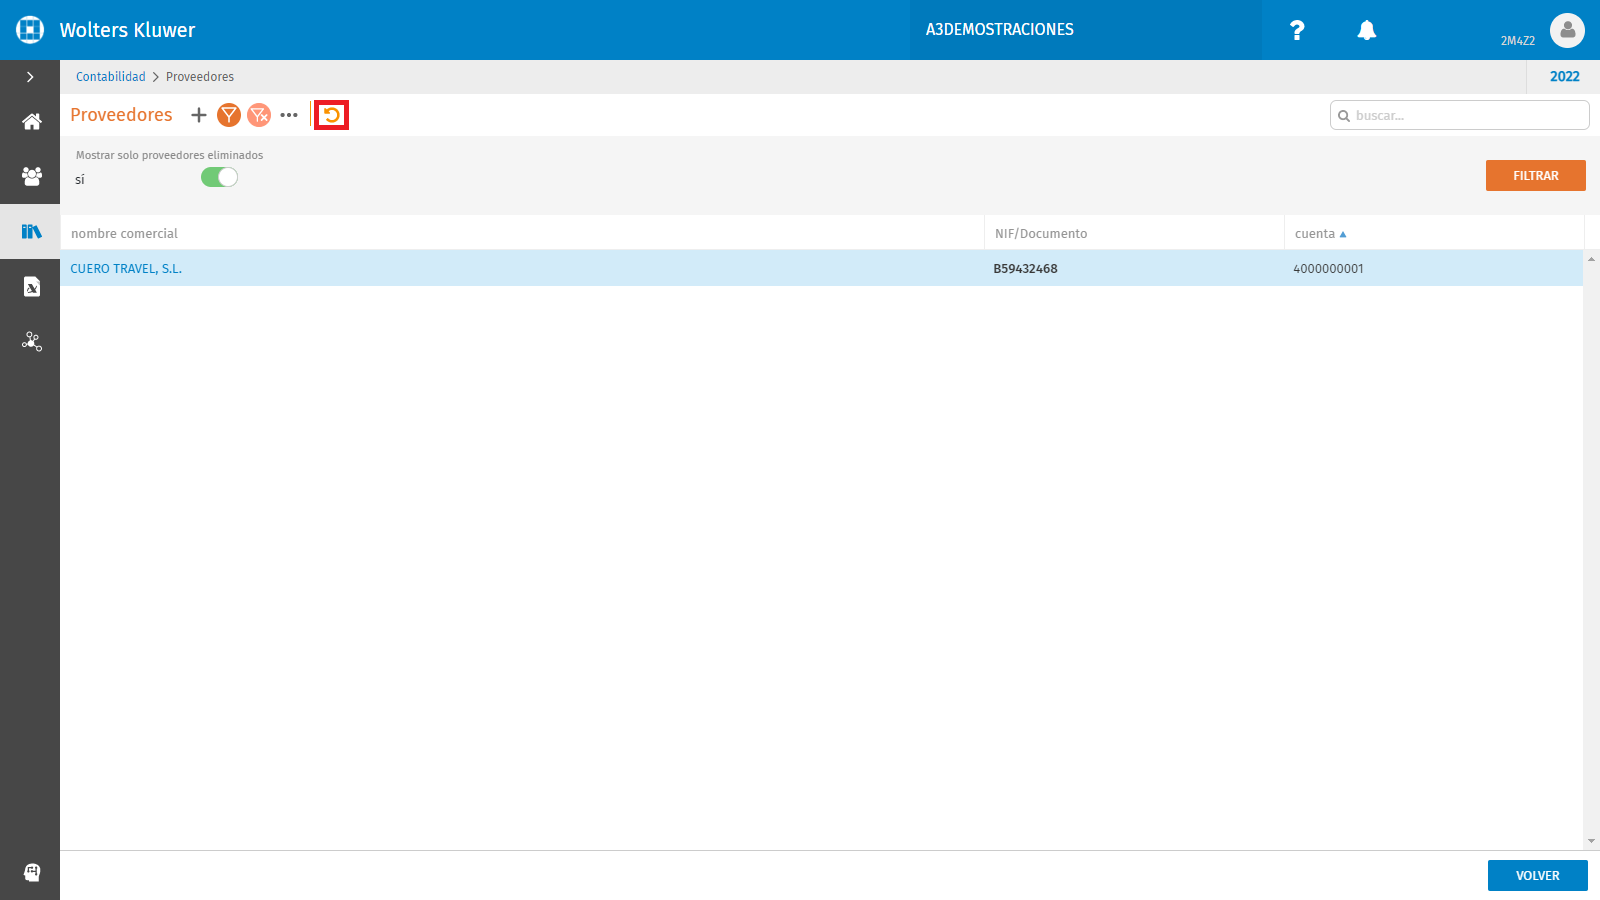Click the buscar search field
The image size is (1600, 900).
1459,116
